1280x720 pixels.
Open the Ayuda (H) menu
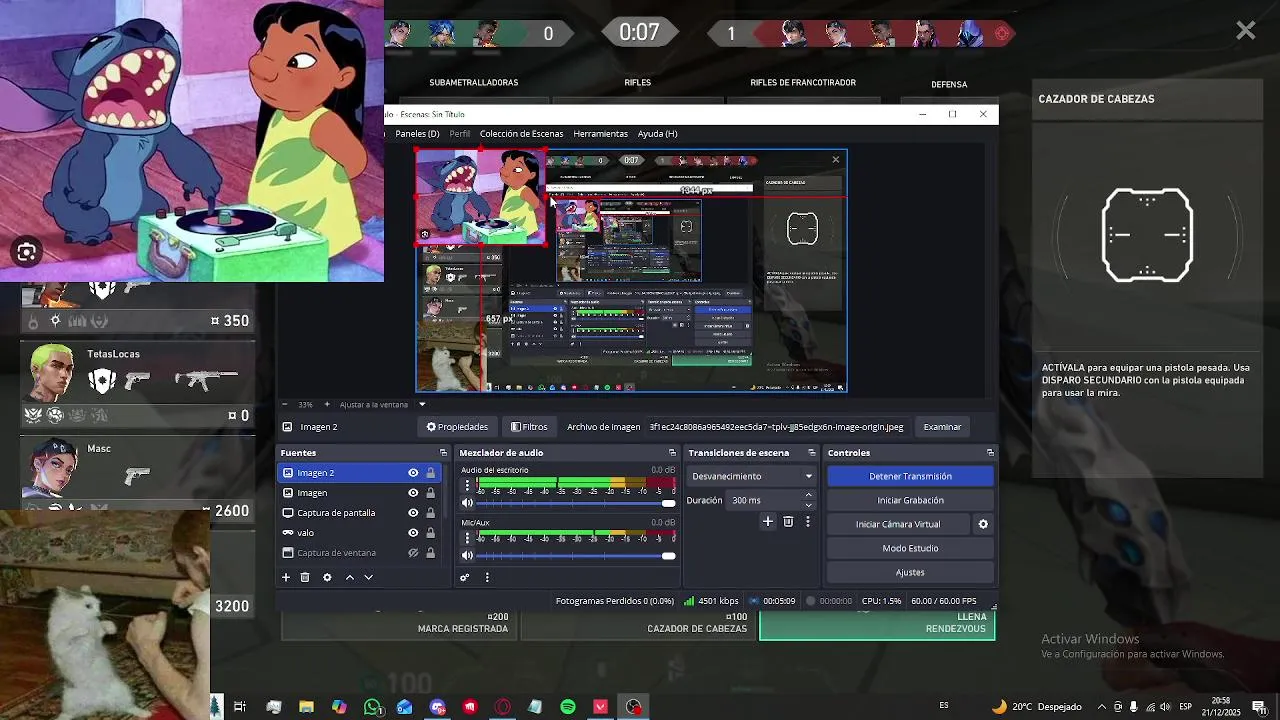tap(657, 133)
